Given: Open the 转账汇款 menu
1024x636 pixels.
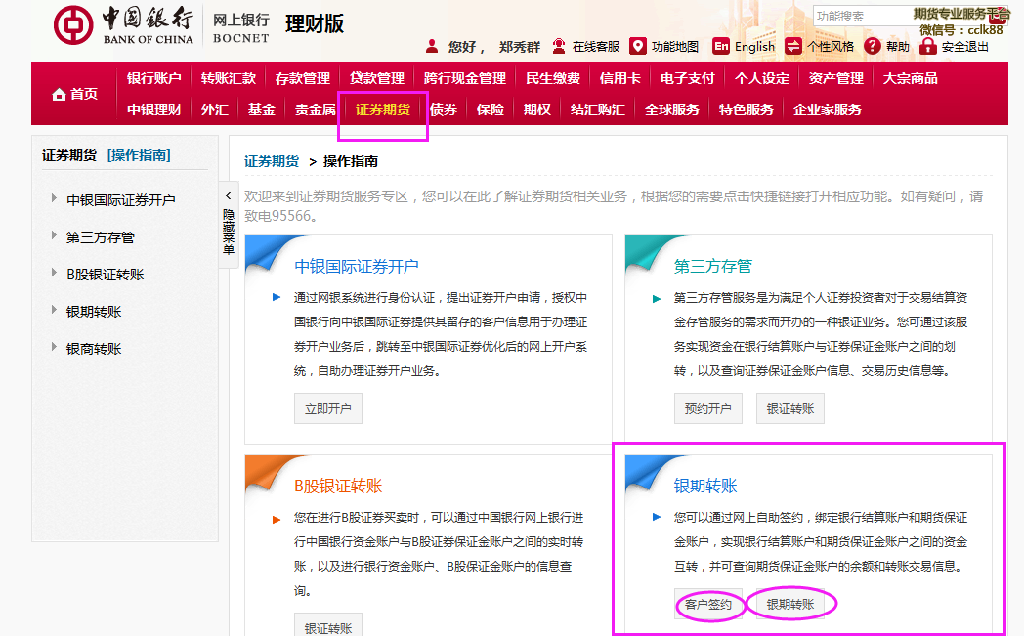Looking at the screenshot, I should (x=229, y=78).
